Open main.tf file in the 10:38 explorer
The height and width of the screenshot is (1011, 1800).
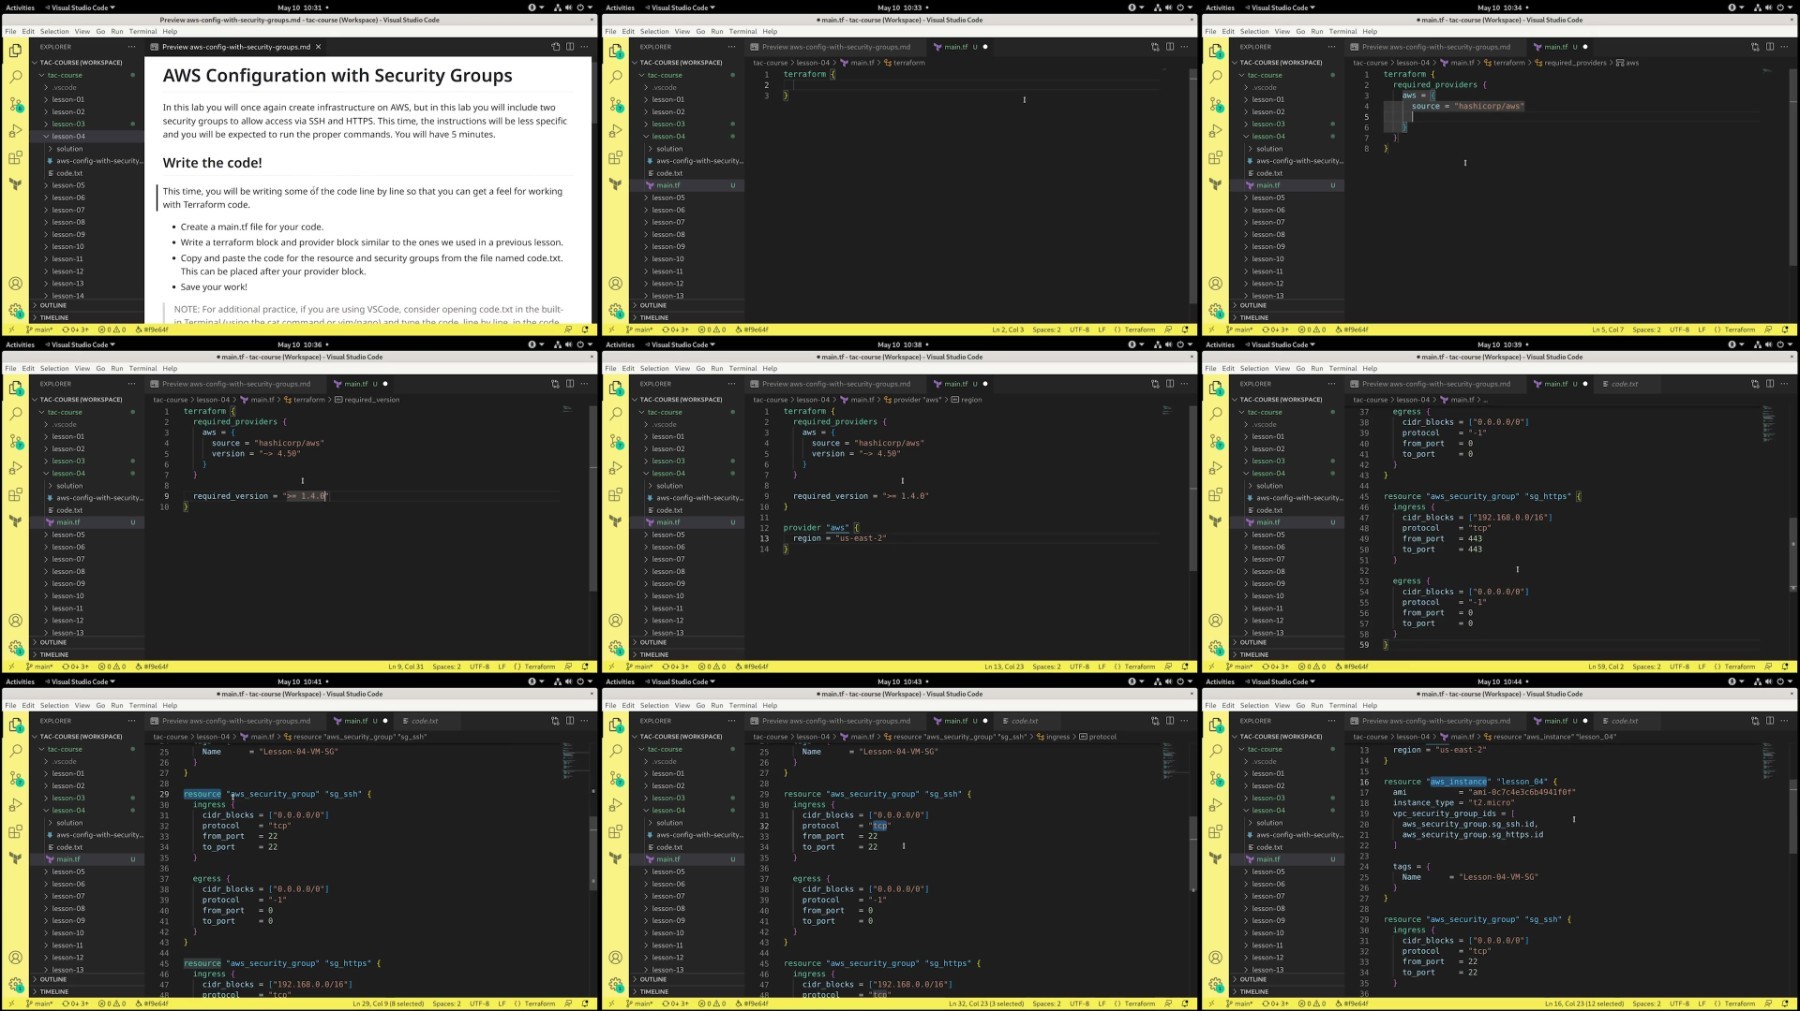(668, 522)
